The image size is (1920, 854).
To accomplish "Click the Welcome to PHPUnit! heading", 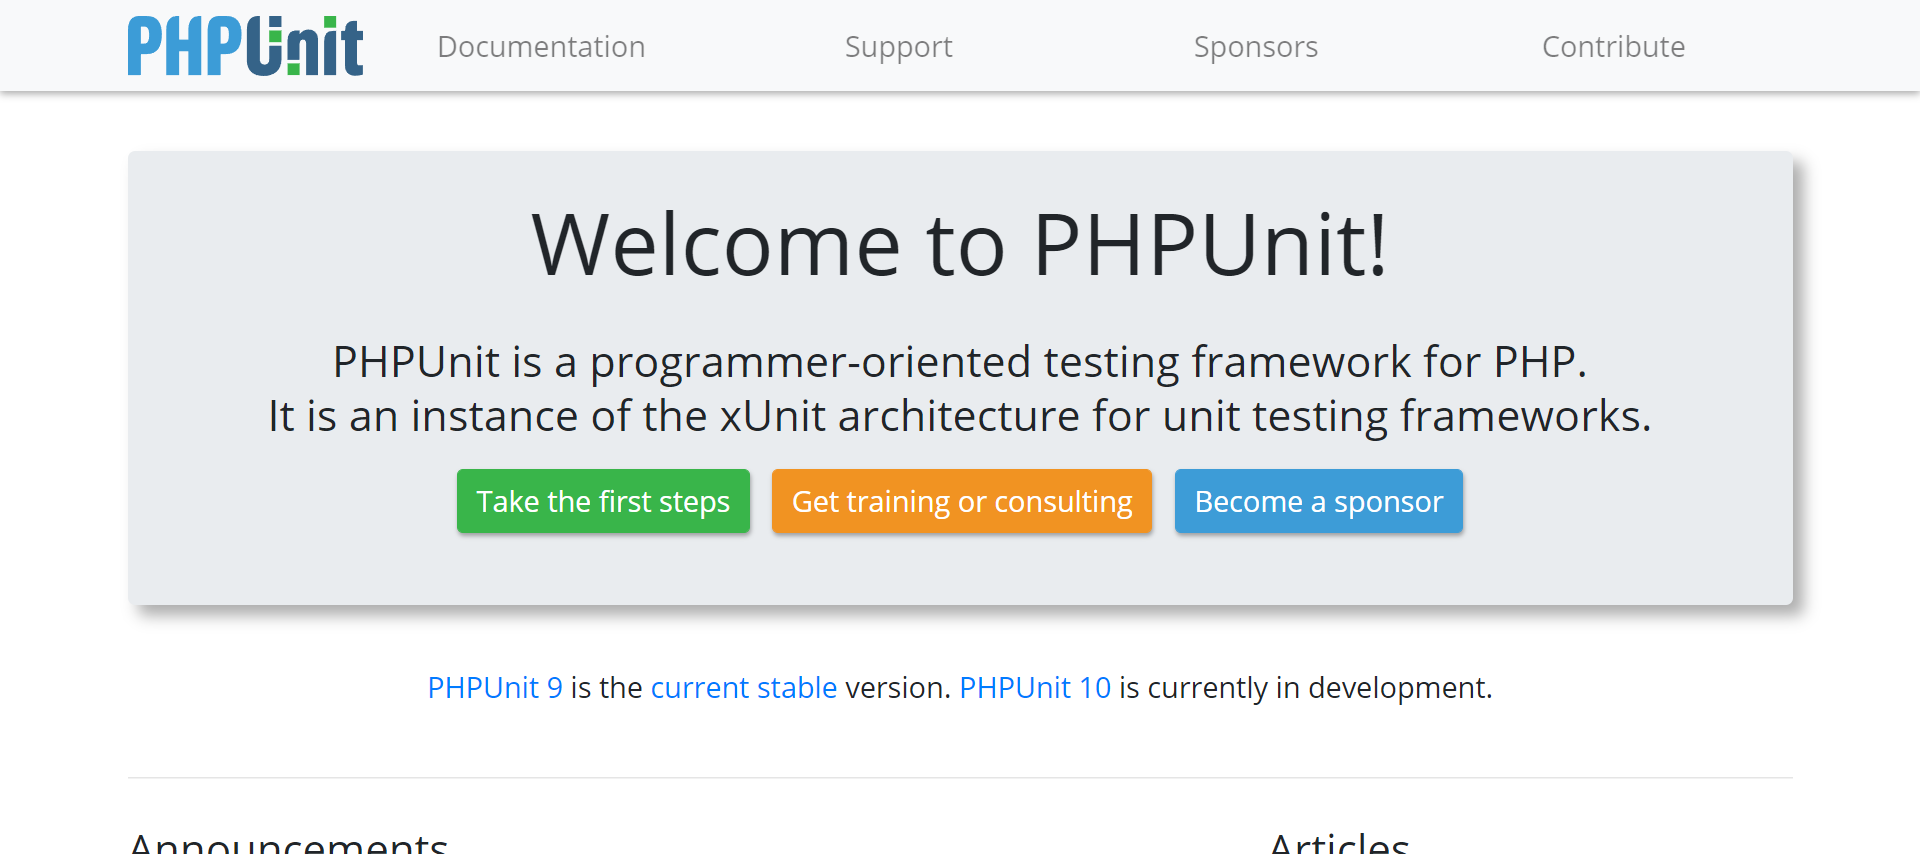I will coord(960,245).
